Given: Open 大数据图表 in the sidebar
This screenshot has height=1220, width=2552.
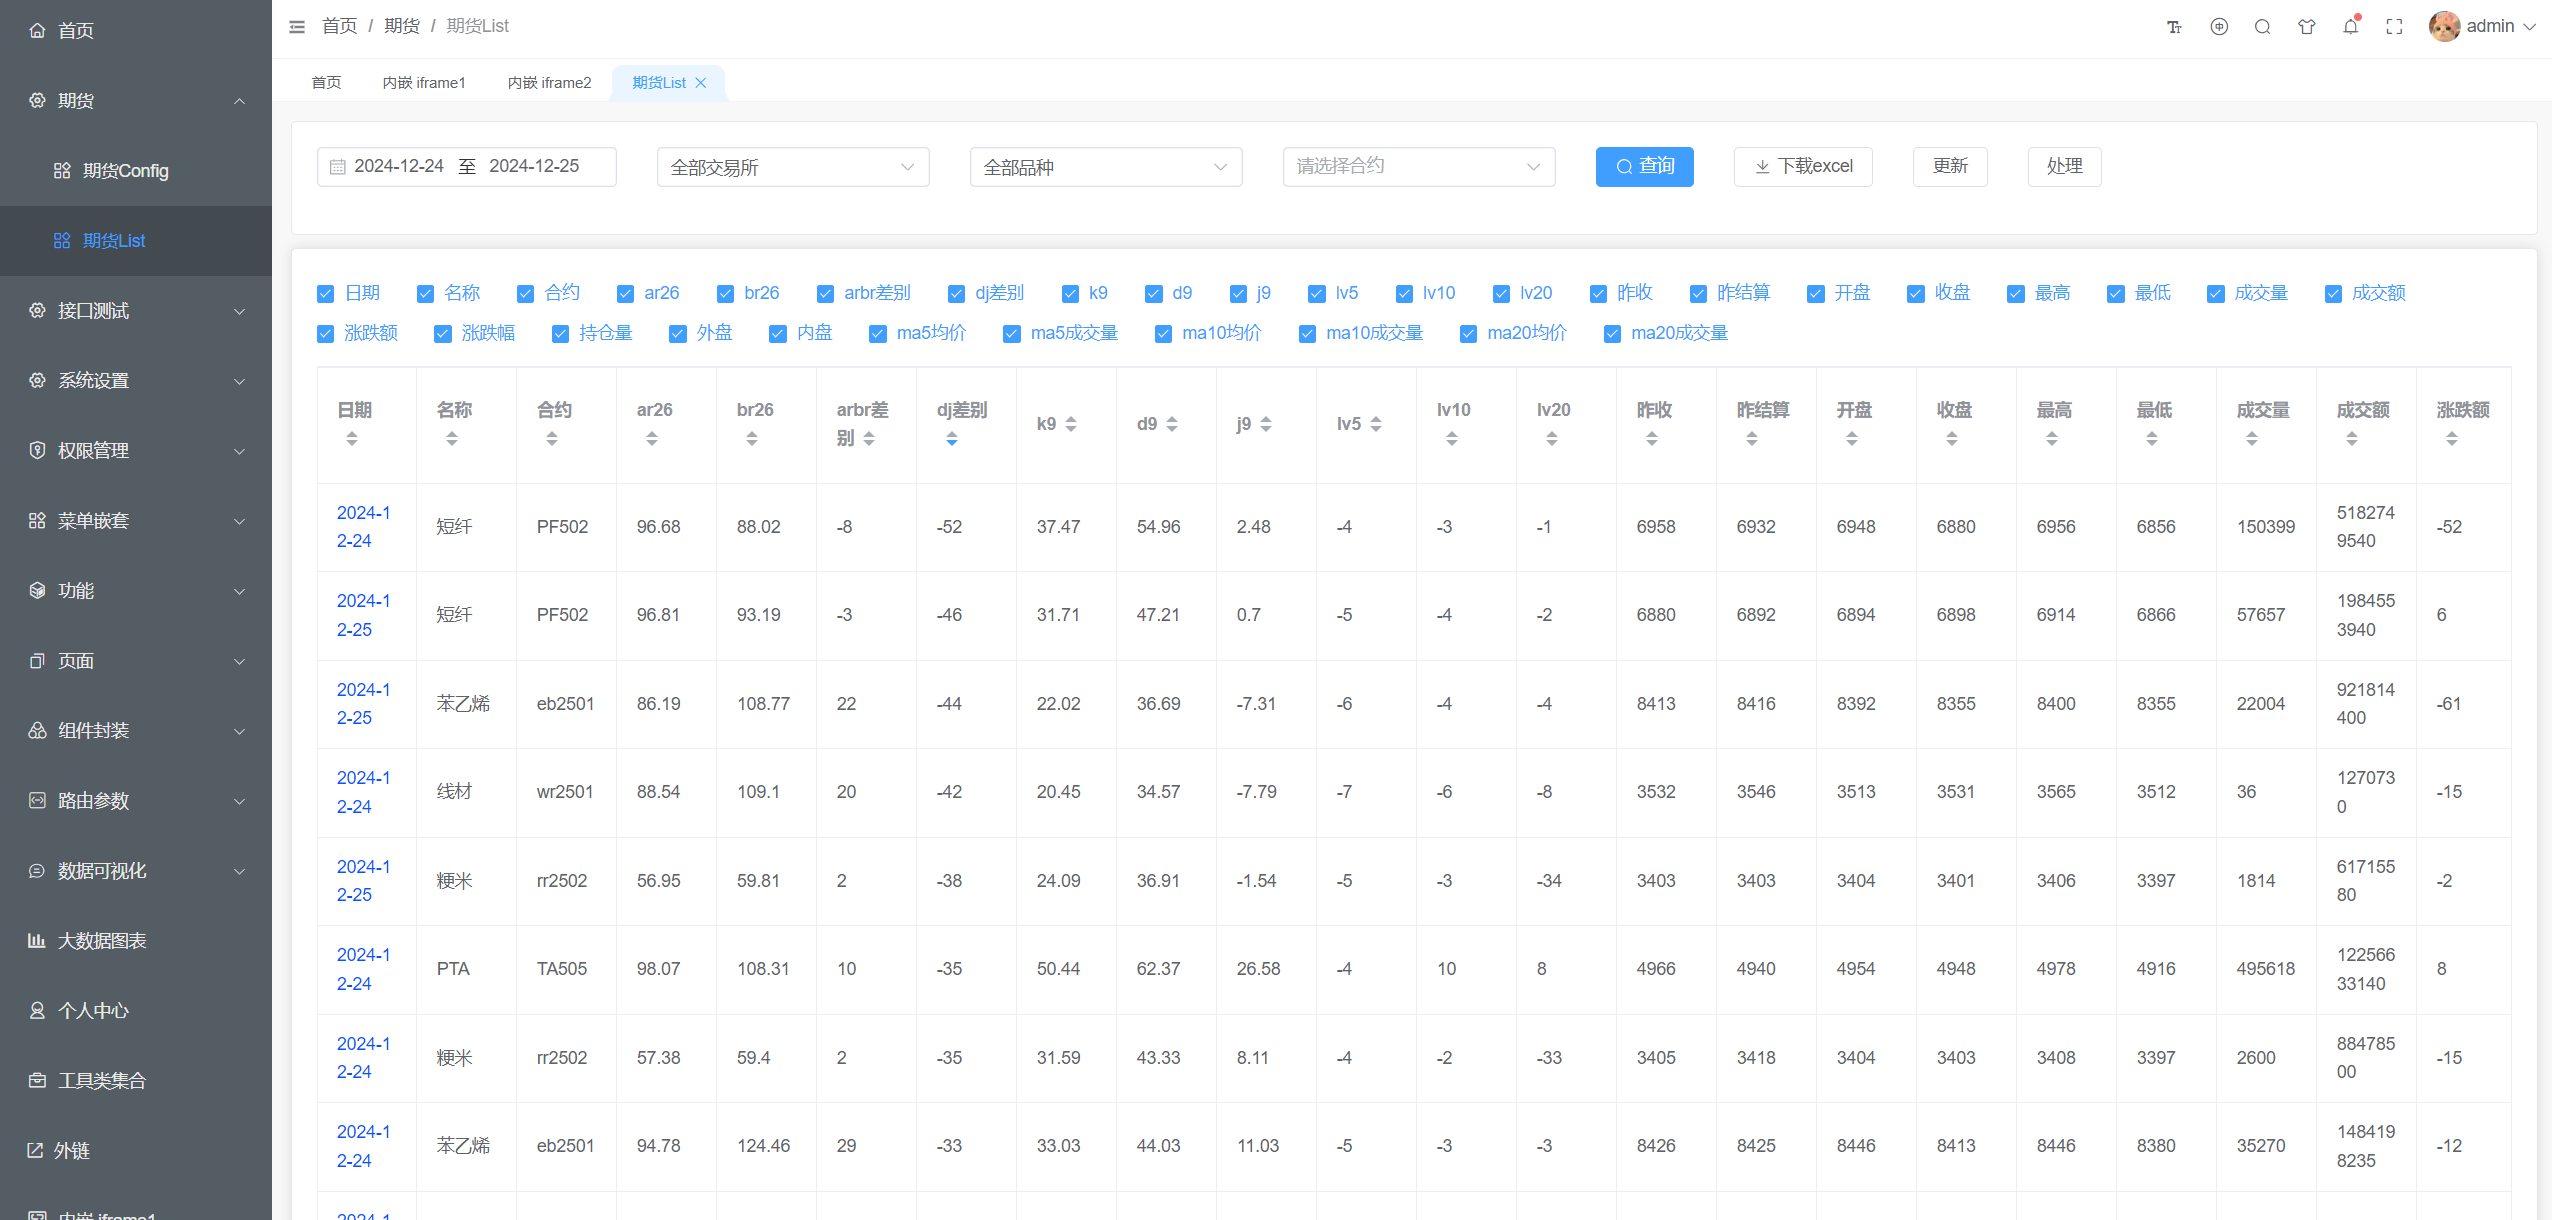Looking at the screenshot, I should pyautogui.click(x=136, y=941).
